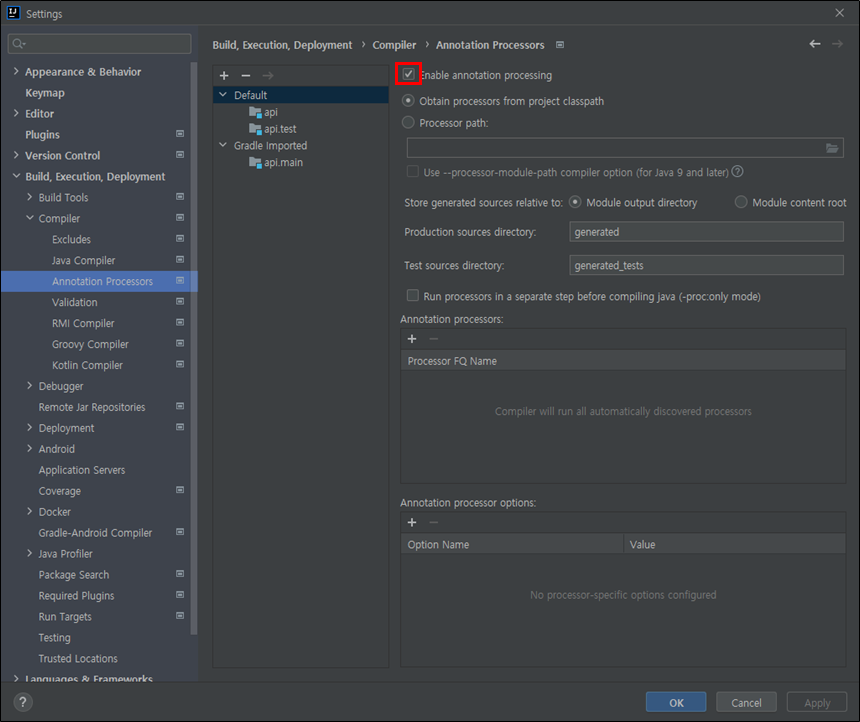Click the project-level icon beside Excludes
This screenshot has height=722, width=860.
click(x=180, y=239)
